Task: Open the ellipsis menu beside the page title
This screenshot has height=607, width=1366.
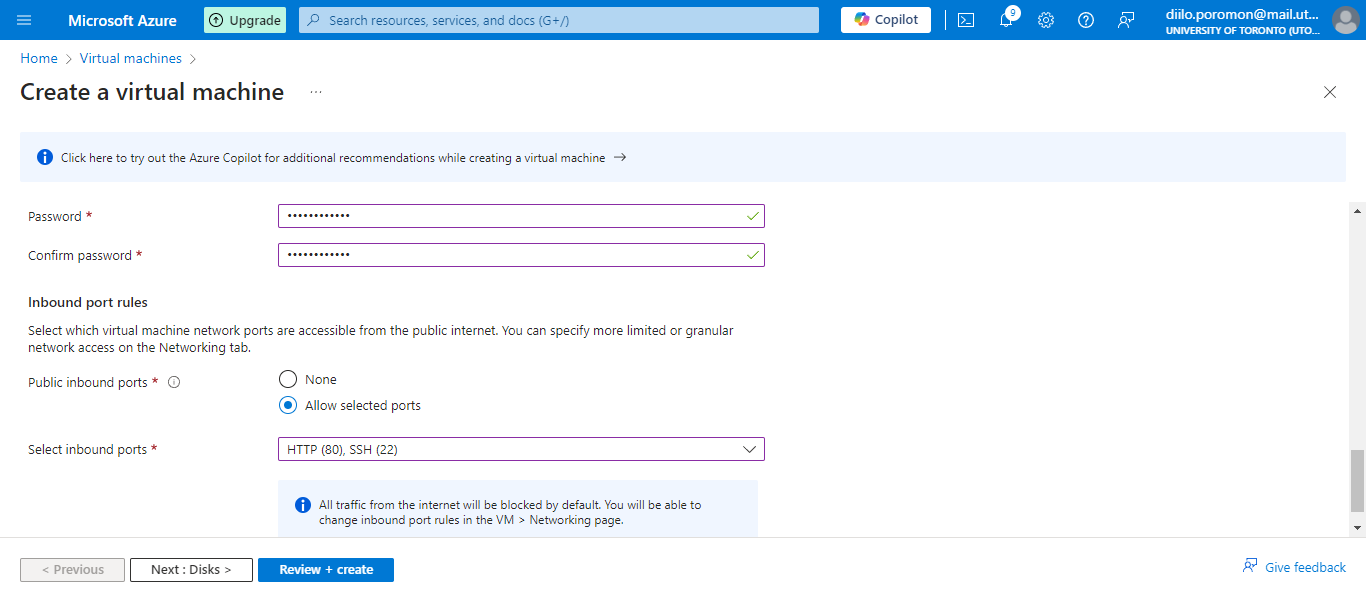Action: [x=316, y=92]
